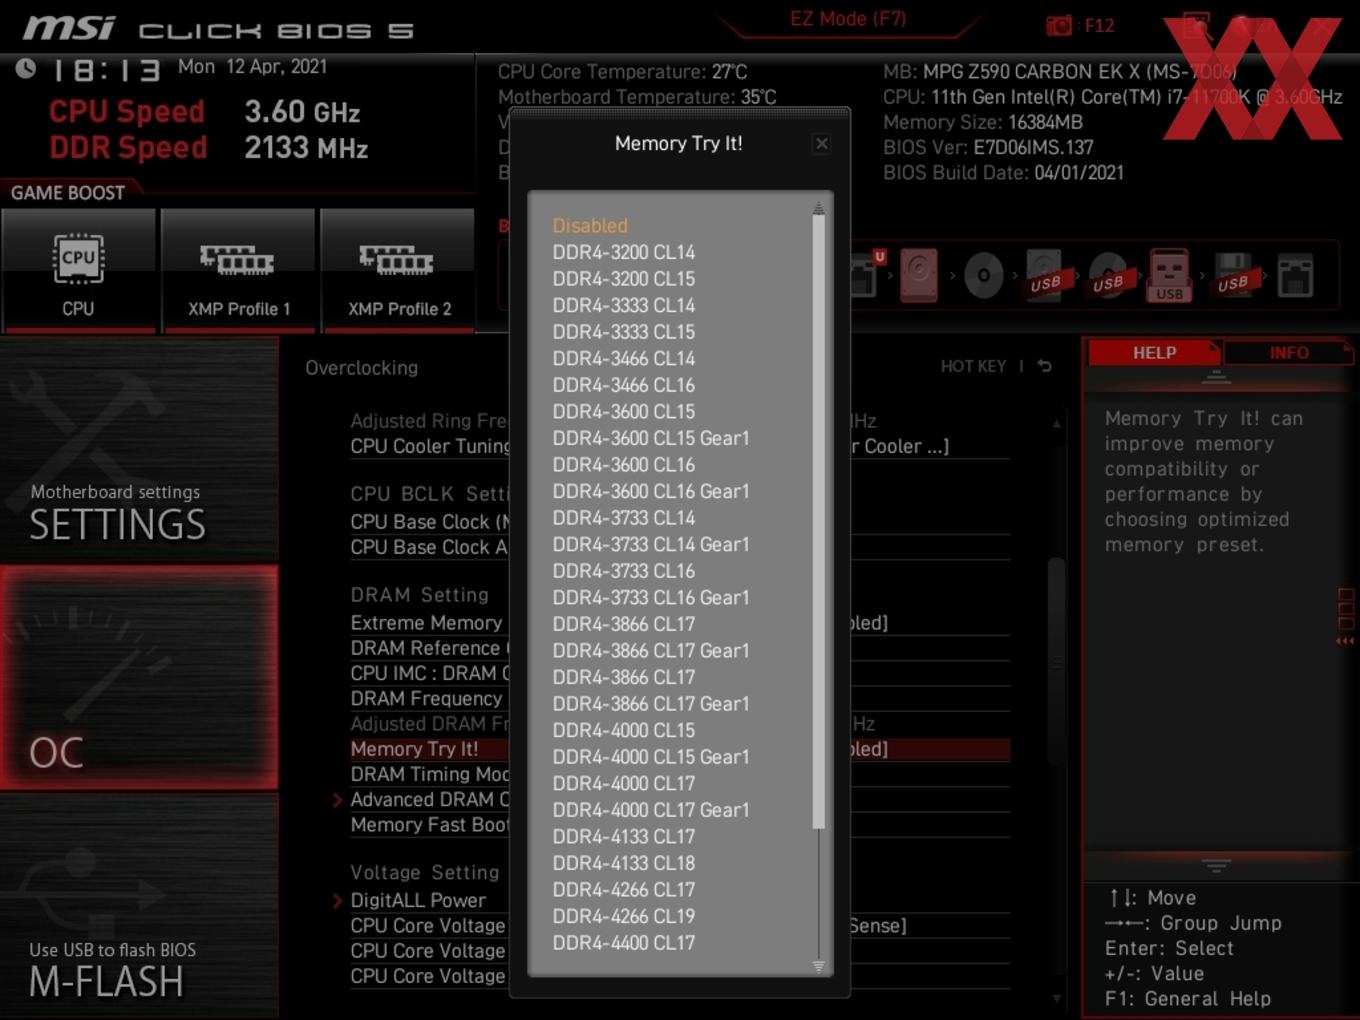Click the red USB stick boot device icon
This screenshot has height=1020, width=1360.
click(1169, 275)
